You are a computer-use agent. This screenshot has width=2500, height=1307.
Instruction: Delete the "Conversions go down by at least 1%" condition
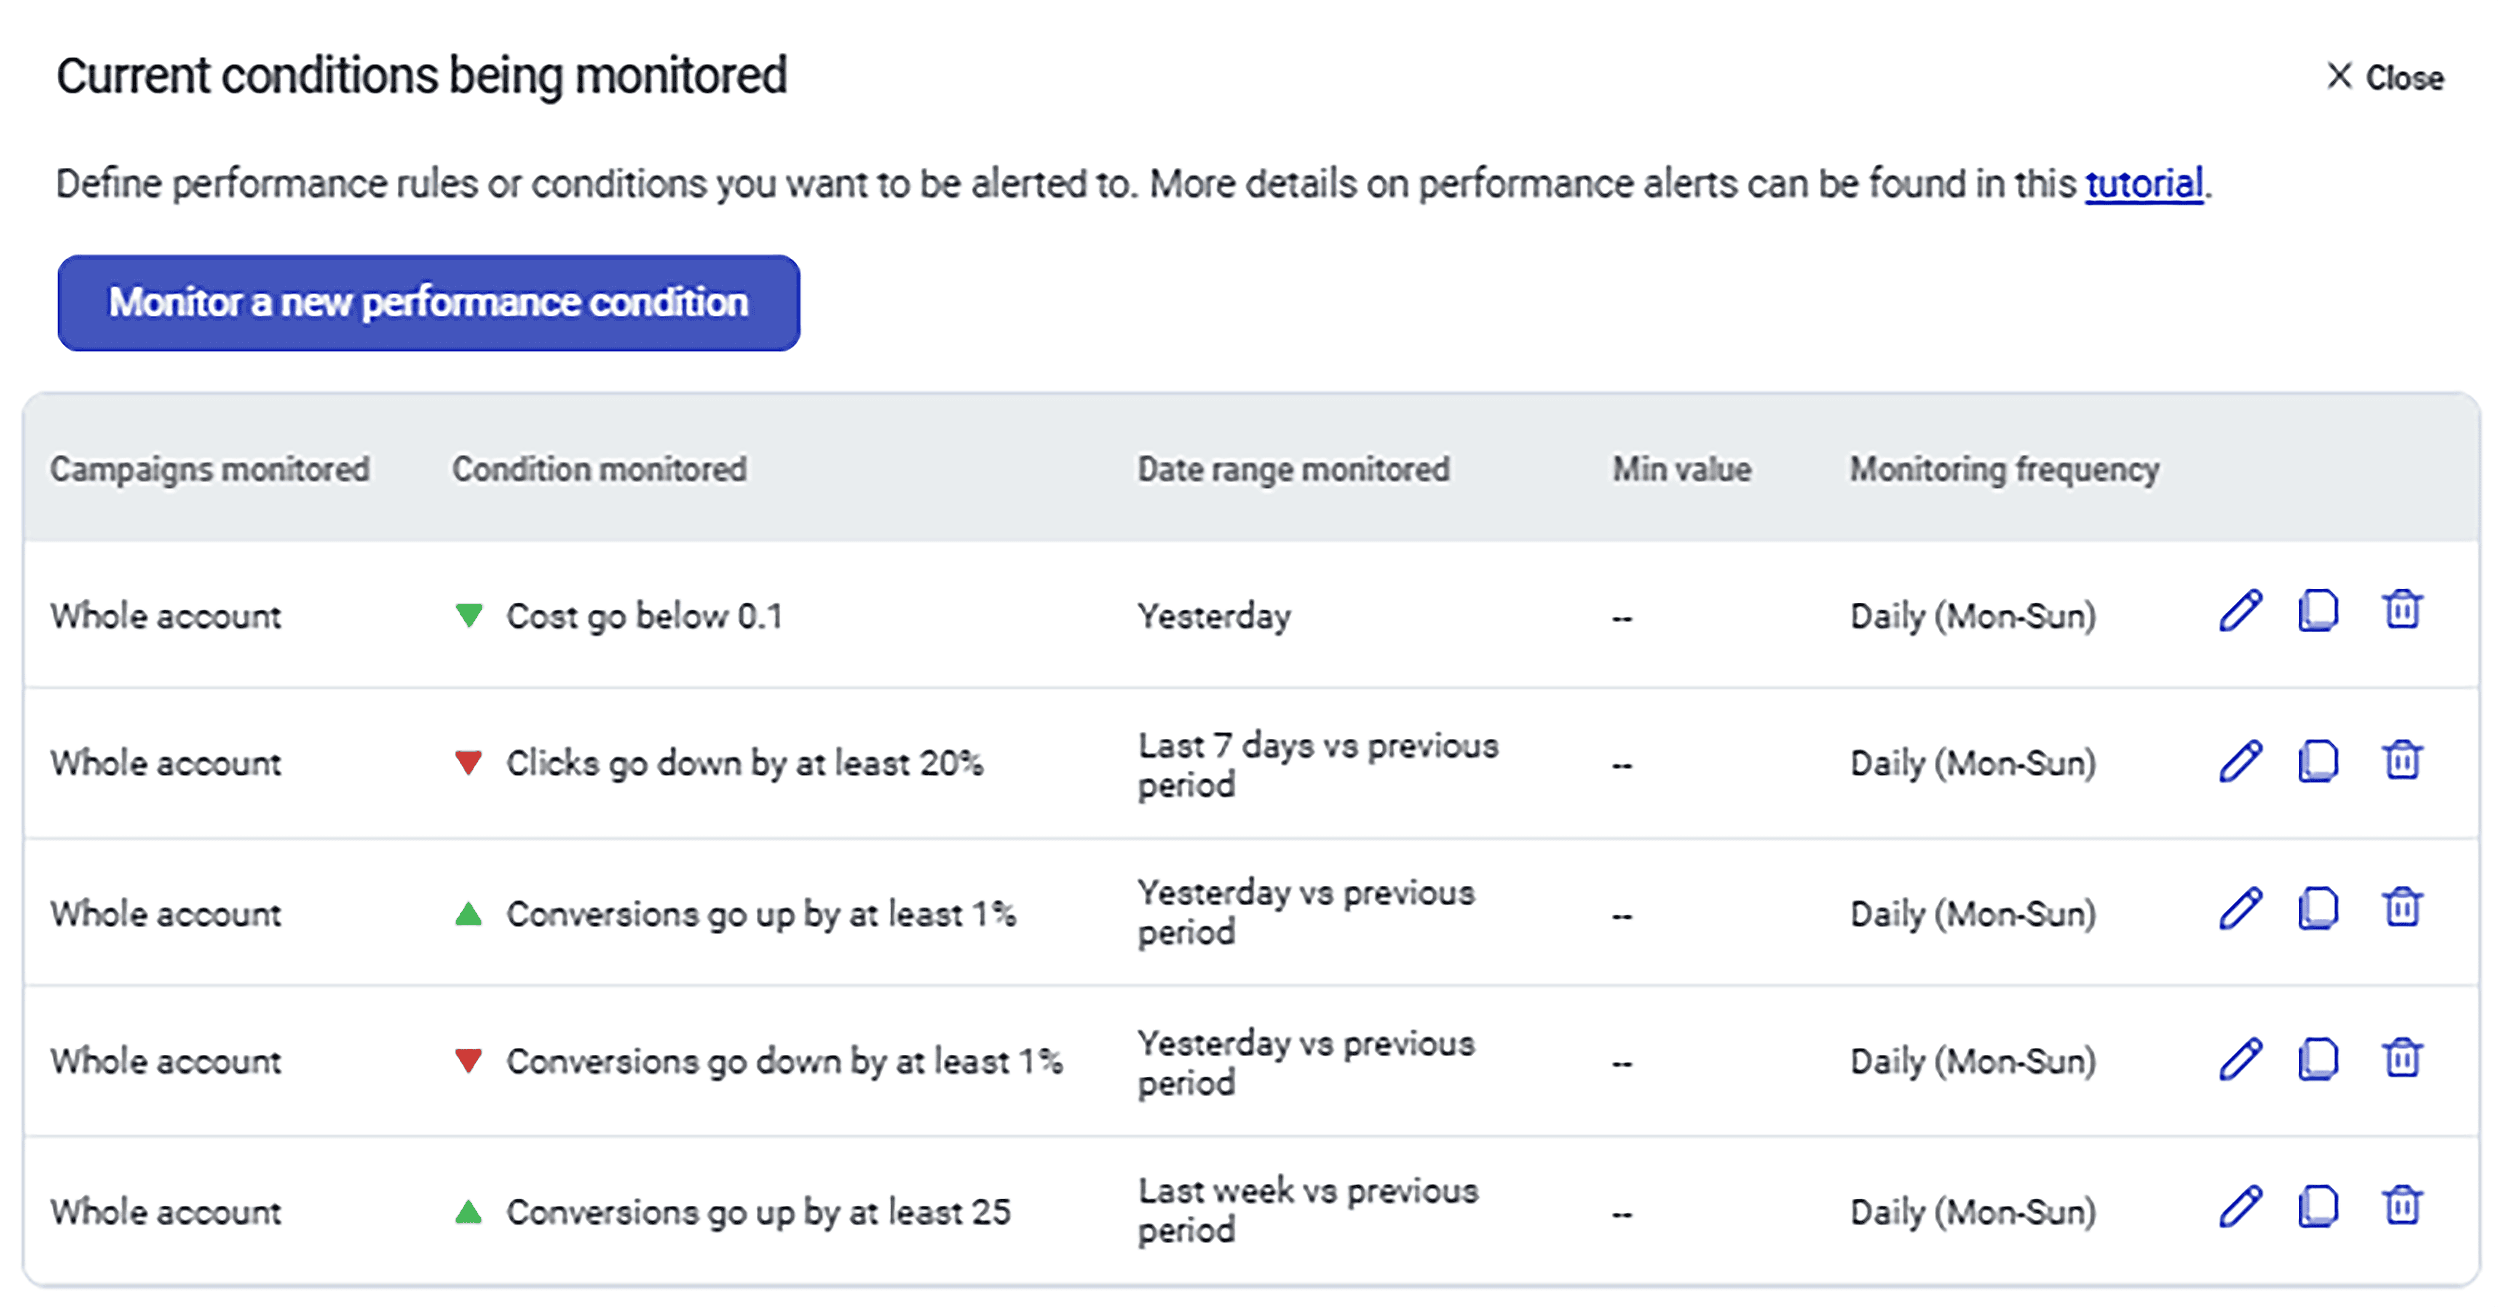2400,1060
